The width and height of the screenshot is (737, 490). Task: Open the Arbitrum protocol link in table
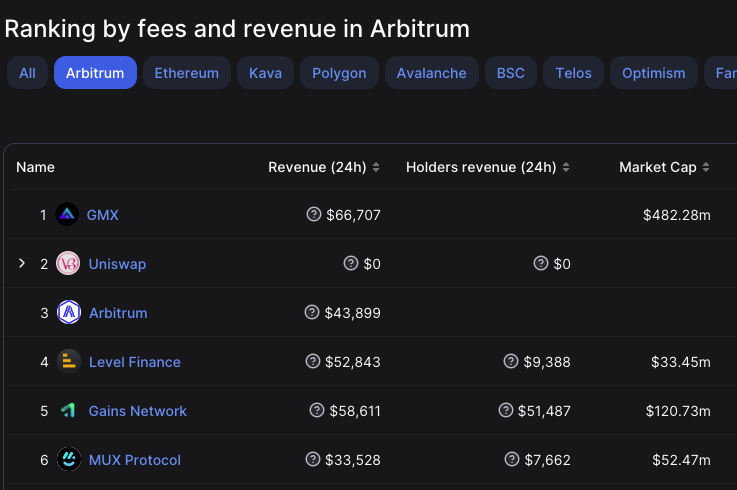(118, 313)
